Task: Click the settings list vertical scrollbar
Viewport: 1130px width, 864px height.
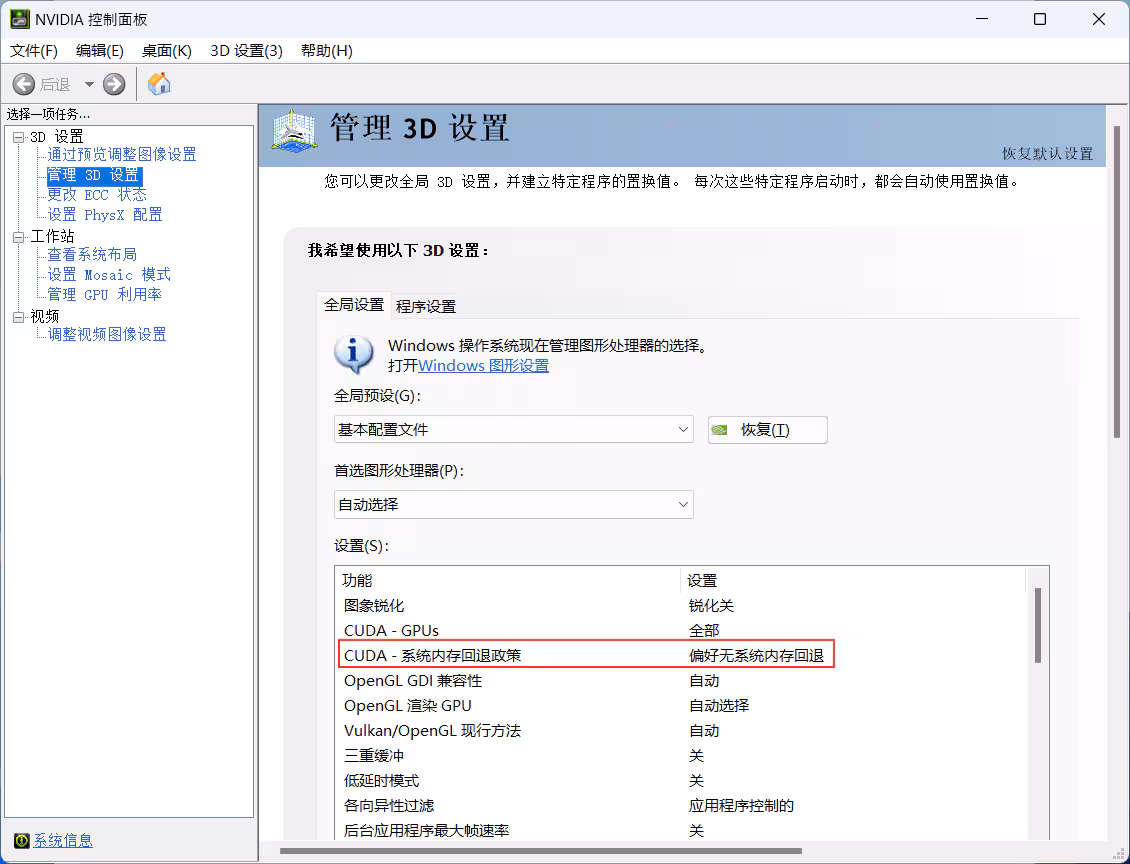Action: [x=1037, y=625]
